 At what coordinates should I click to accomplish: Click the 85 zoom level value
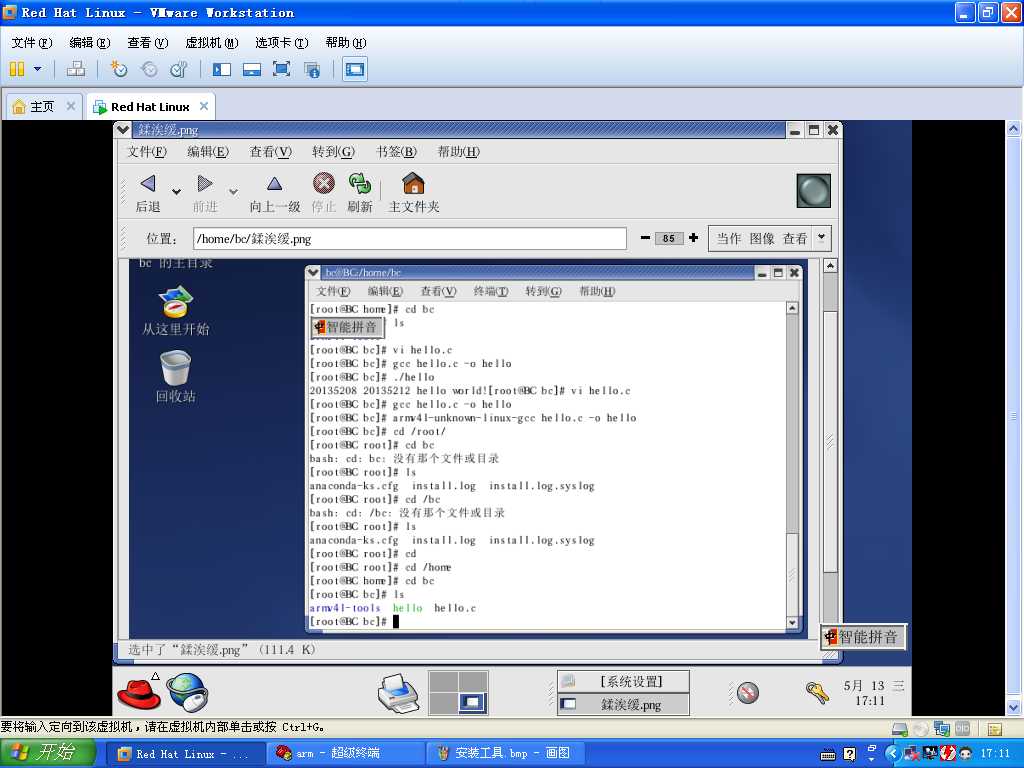(669, 238)
